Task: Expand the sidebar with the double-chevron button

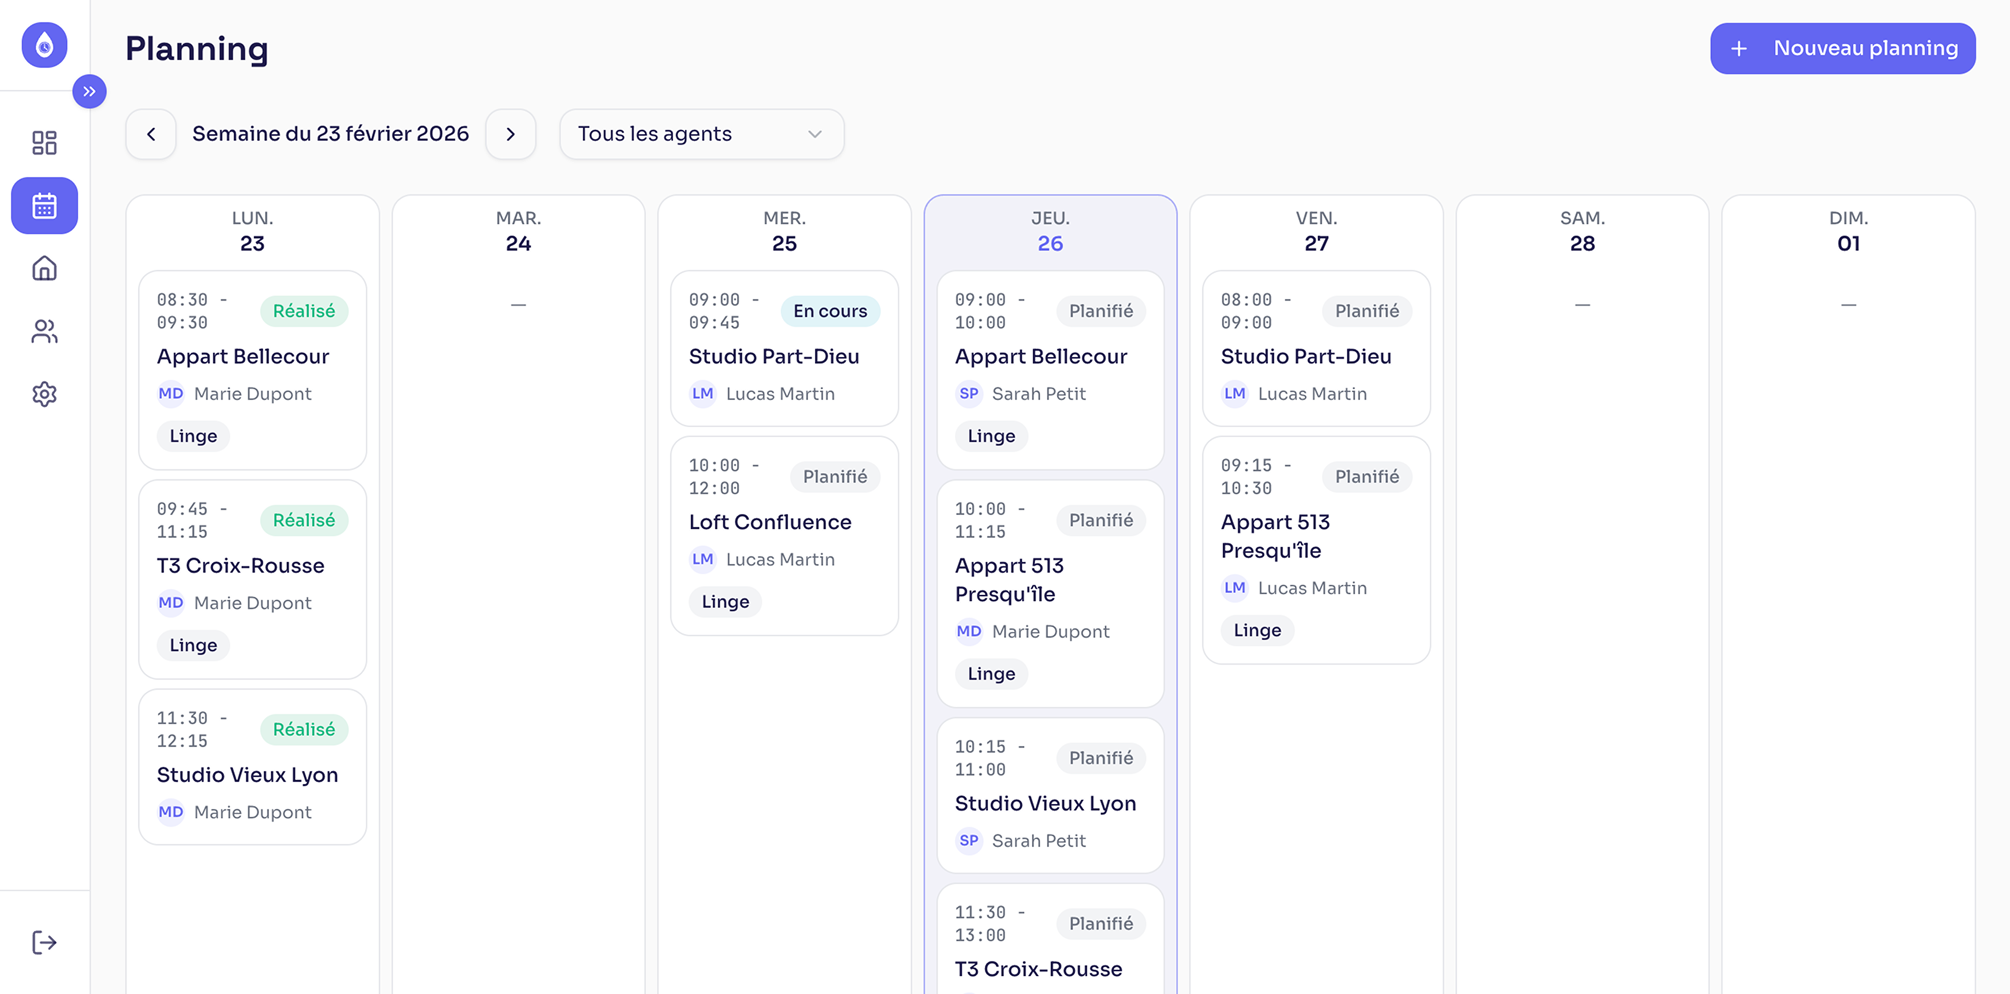Action: pyautogui.click(x=90, y=91)
